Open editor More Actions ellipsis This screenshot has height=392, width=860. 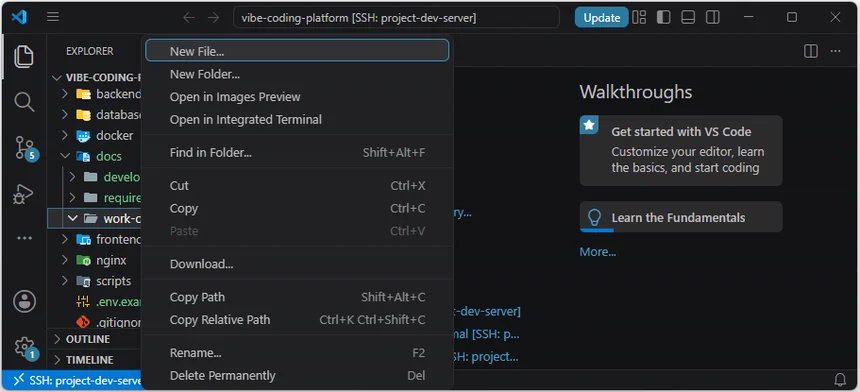click(835, 51)
